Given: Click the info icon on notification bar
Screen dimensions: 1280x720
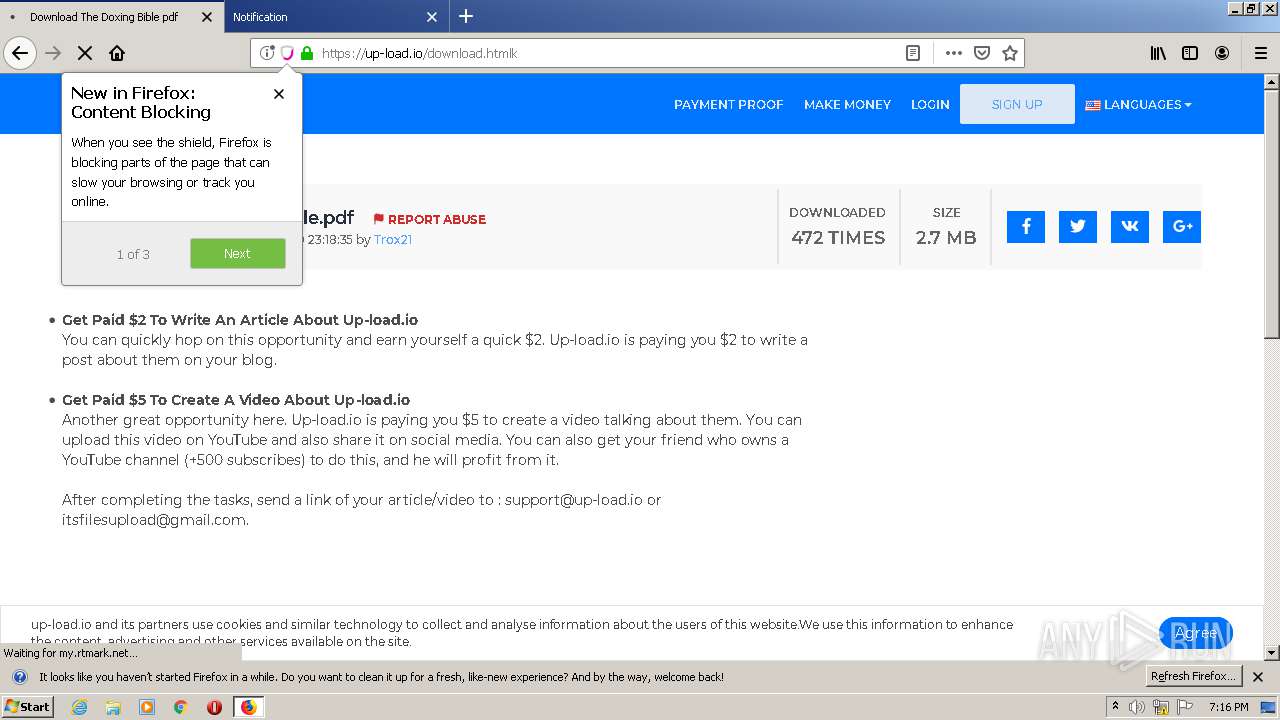Looking at the screenshot, I should [19, 677].
